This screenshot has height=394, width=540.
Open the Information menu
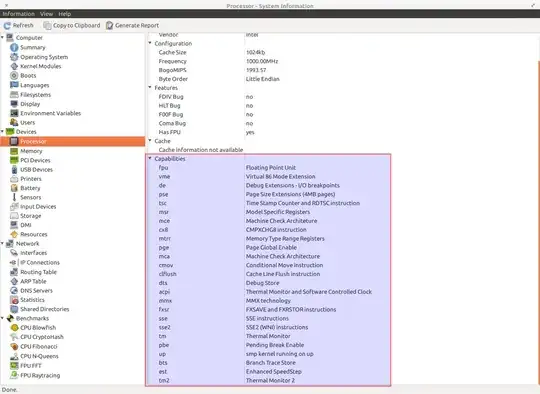click(x=19, y=14)
